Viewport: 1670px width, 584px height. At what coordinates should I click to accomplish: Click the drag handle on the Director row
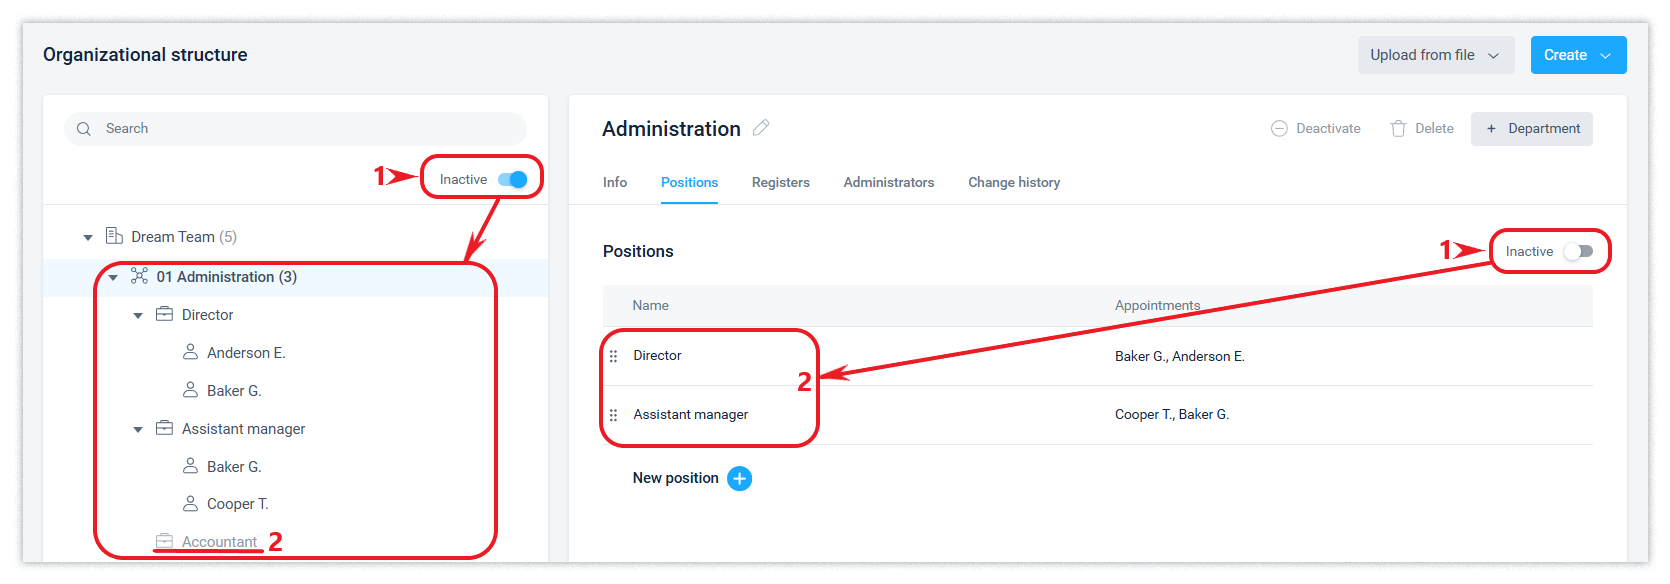[614, 356]
